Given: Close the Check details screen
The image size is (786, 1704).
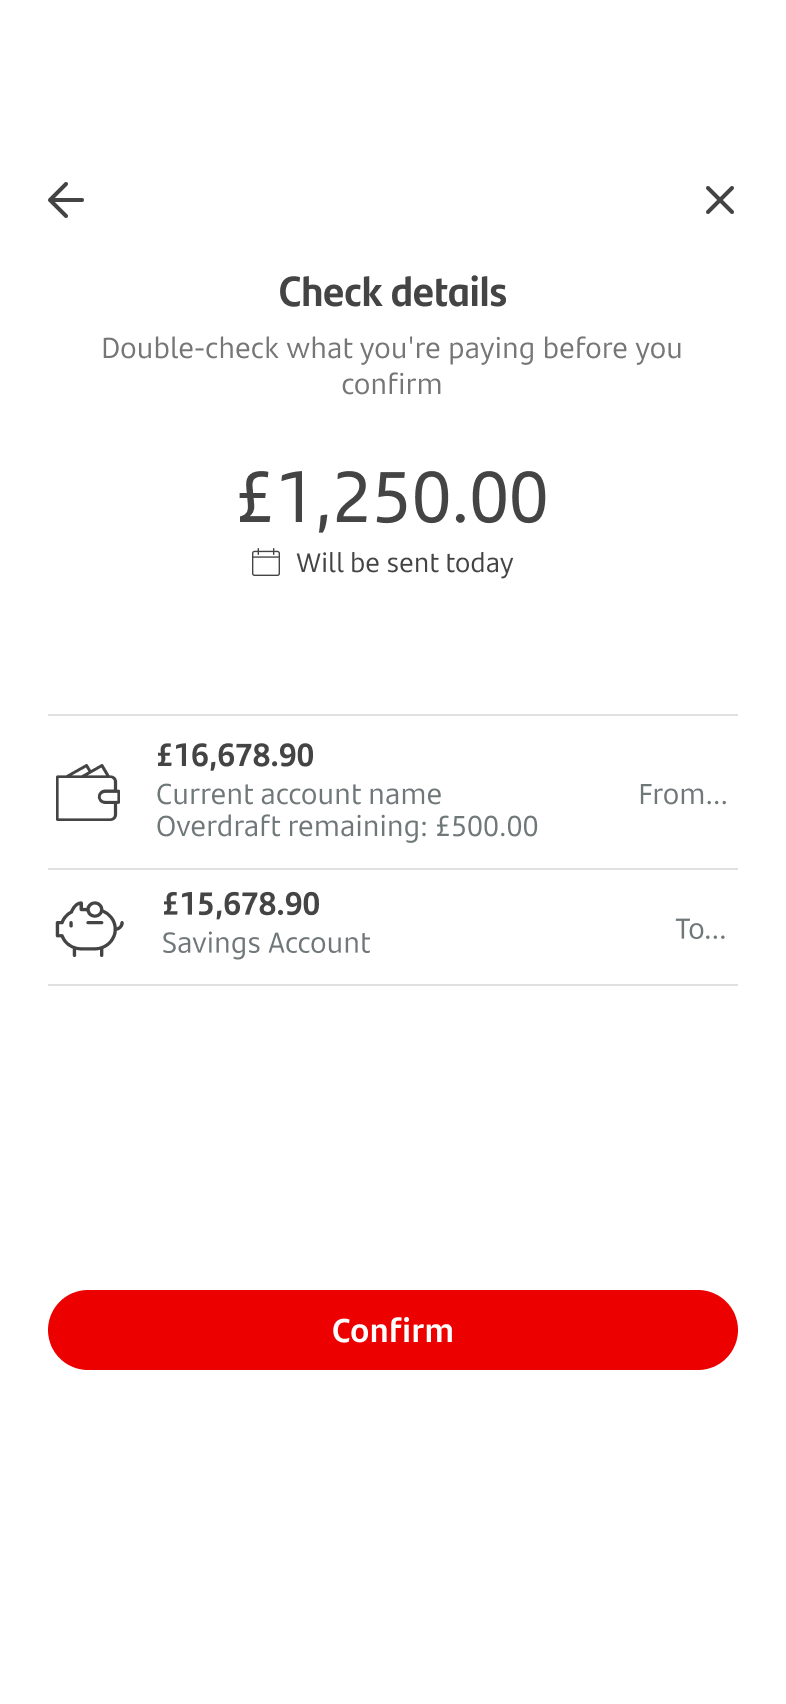Looking at the screenshot, I should pos(719,200).
